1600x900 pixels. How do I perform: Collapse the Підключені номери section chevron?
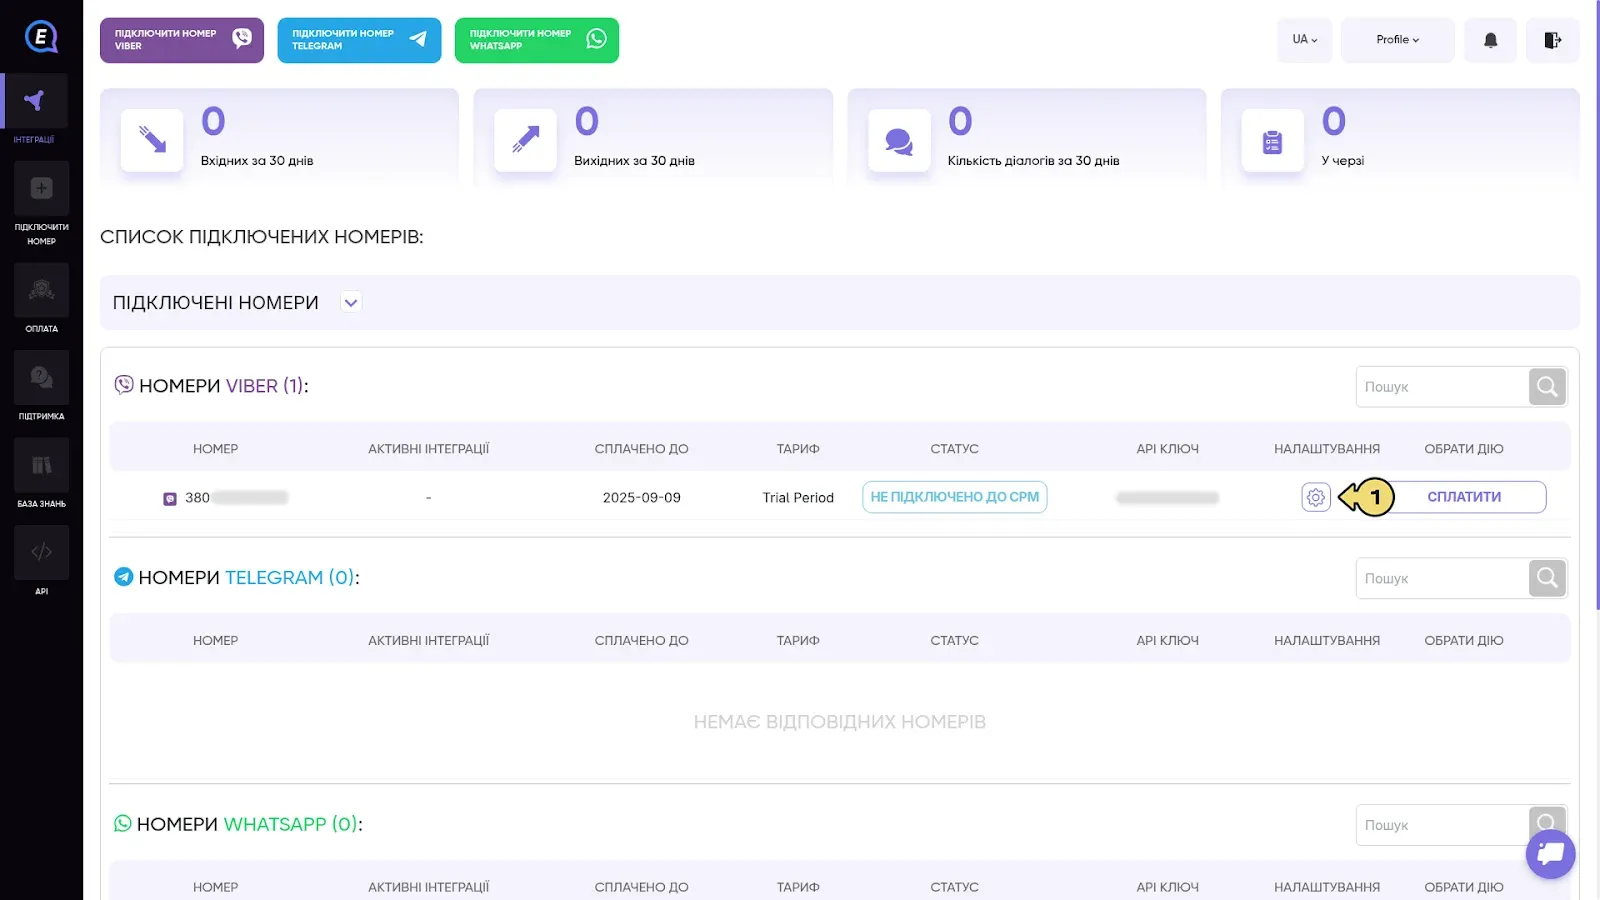(x=351, y=303)
